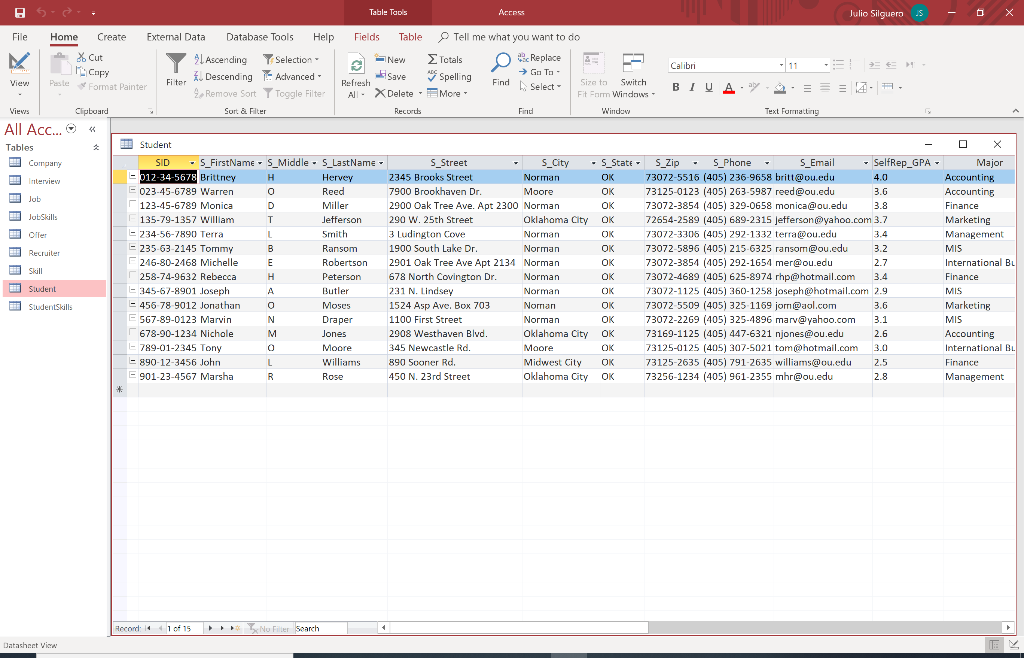Open the Fields tab under Table Tools
Image resolution: width=1024 pixels, height=658 pixels.
pyautogui.click(x=366, y=35)
